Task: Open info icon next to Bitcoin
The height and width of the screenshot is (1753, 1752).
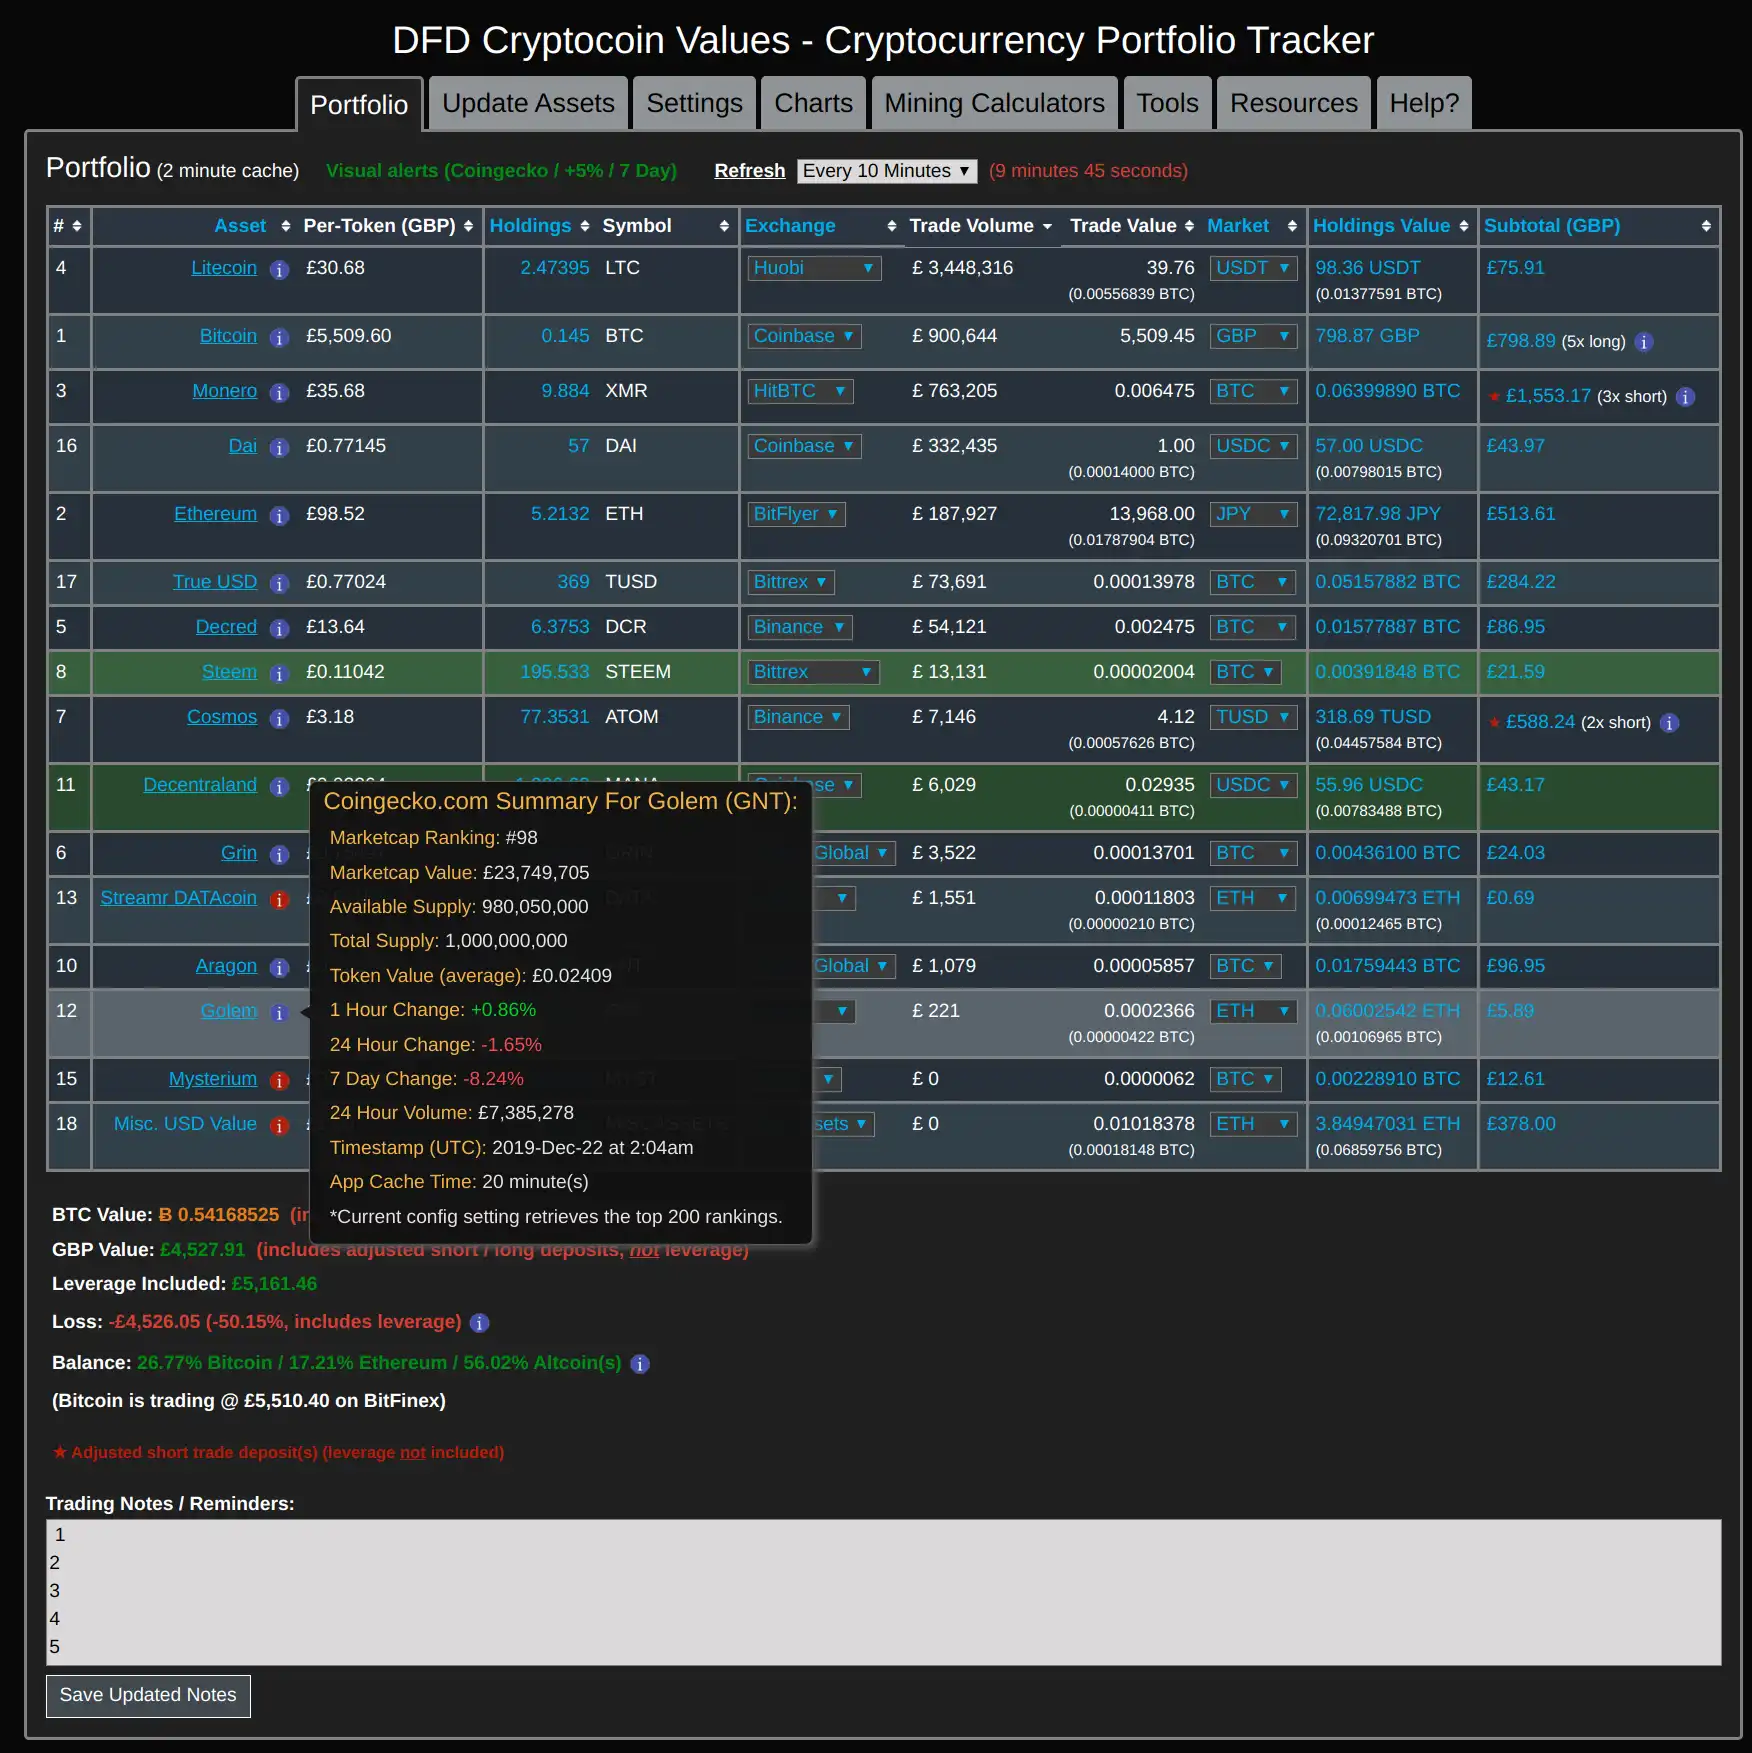Action: pyautogui.click(x=280, y=338)
